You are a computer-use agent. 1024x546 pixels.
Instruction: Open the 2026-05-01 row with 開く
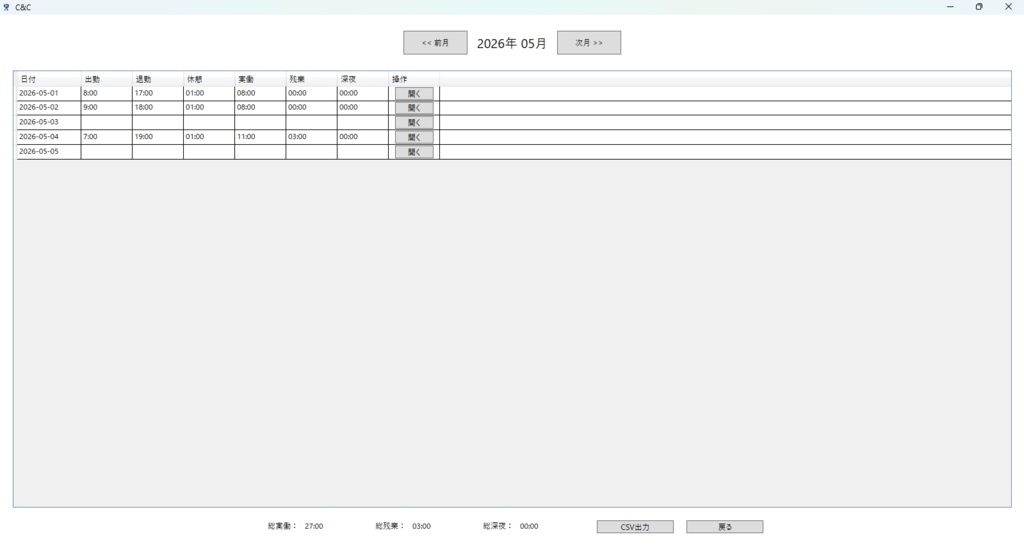(x=414, y=93)
